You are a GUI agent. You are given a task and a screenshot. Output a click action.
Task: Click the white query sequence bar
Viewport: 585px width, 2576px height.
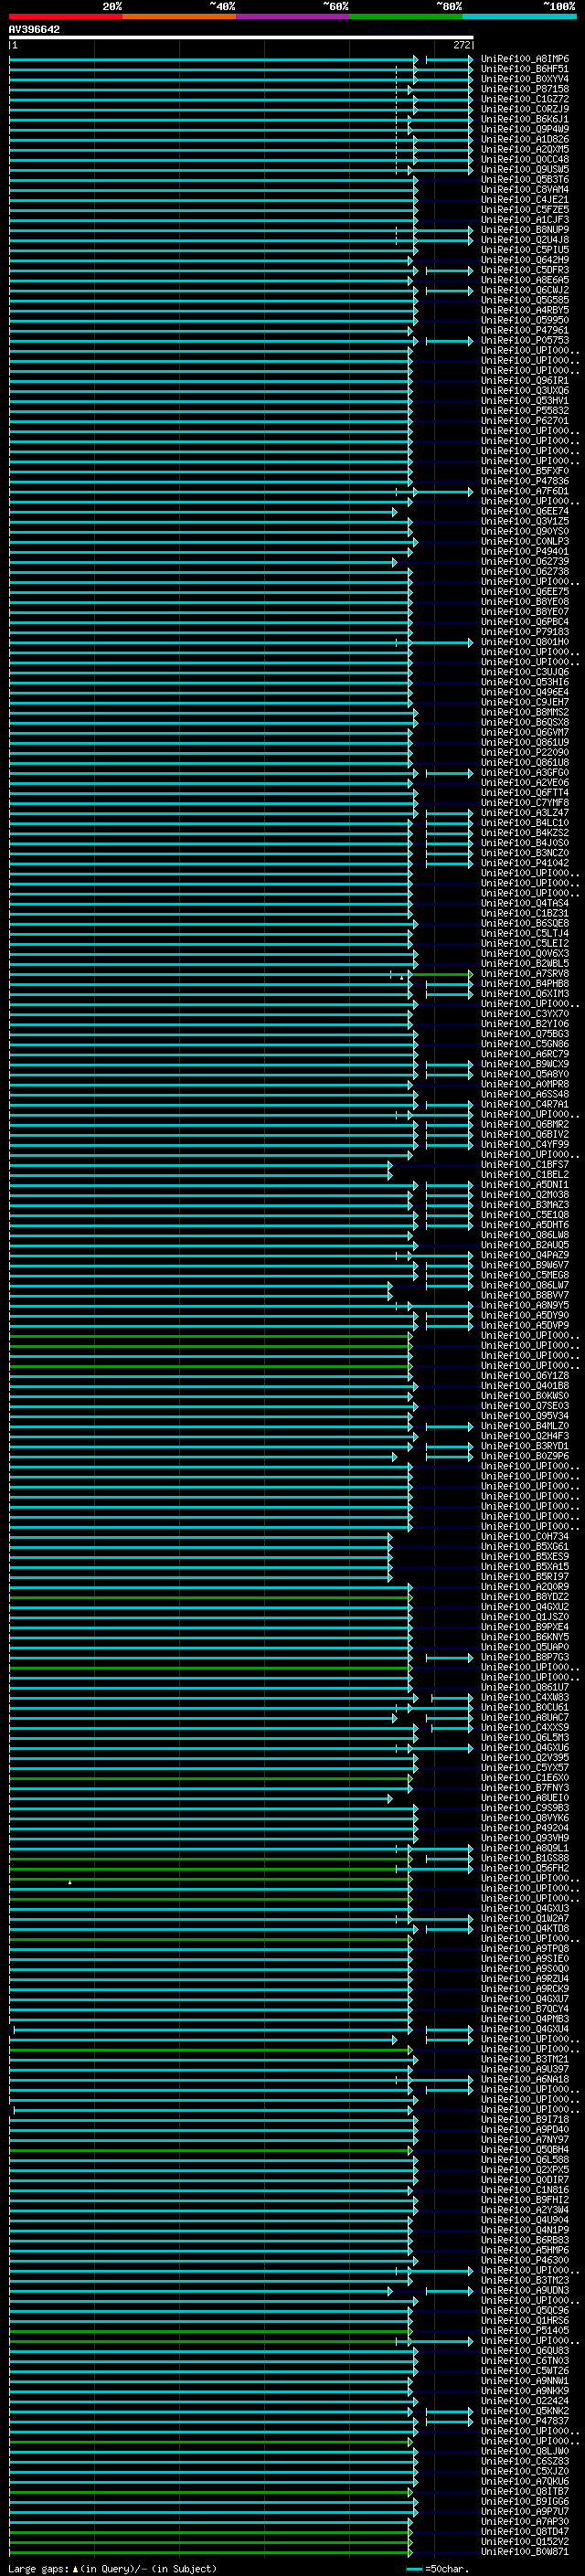(241, 38)
